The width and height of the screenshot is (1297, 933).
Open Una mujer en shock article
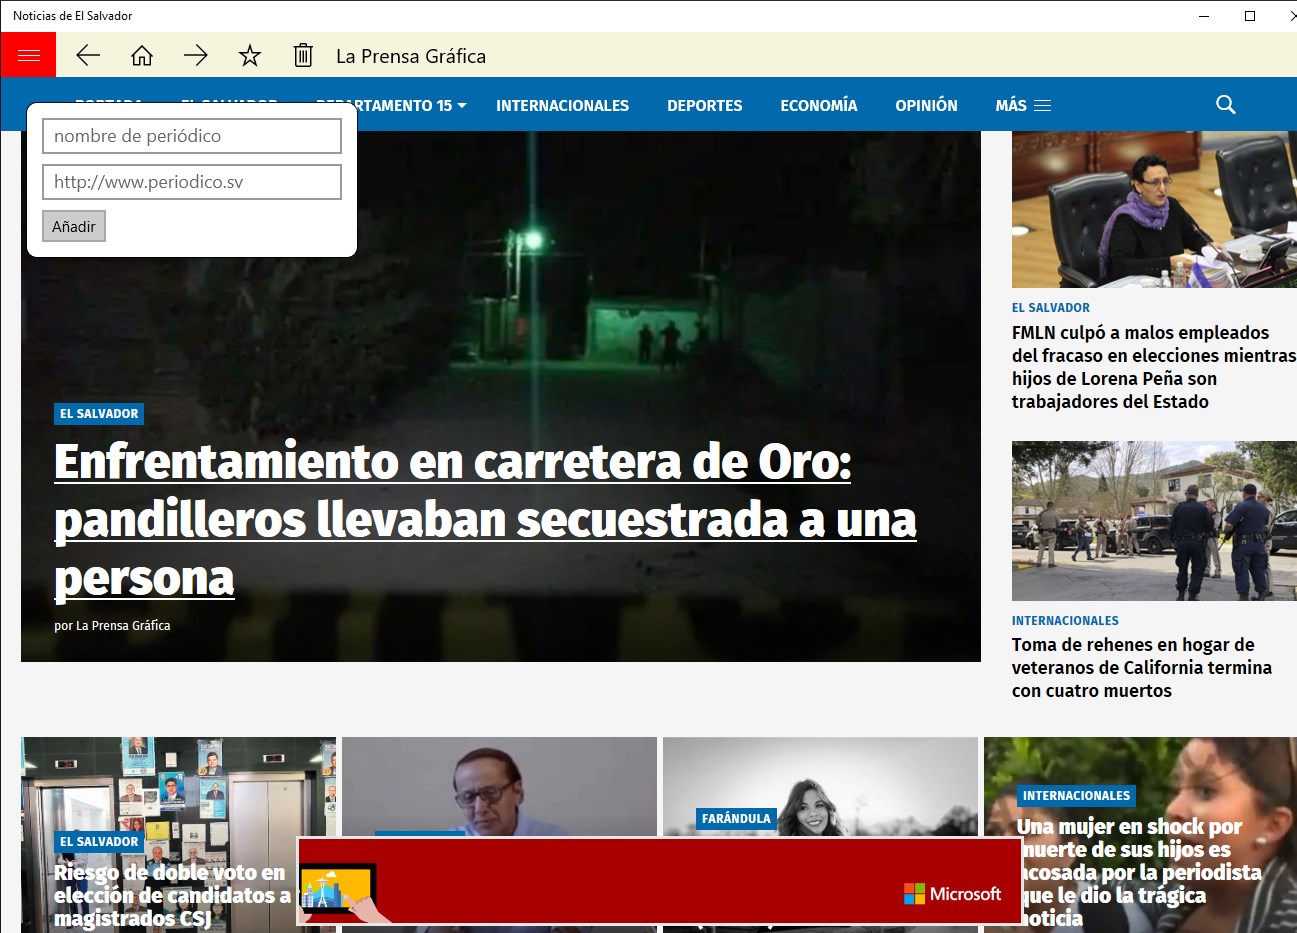[x=1139, y=872]
